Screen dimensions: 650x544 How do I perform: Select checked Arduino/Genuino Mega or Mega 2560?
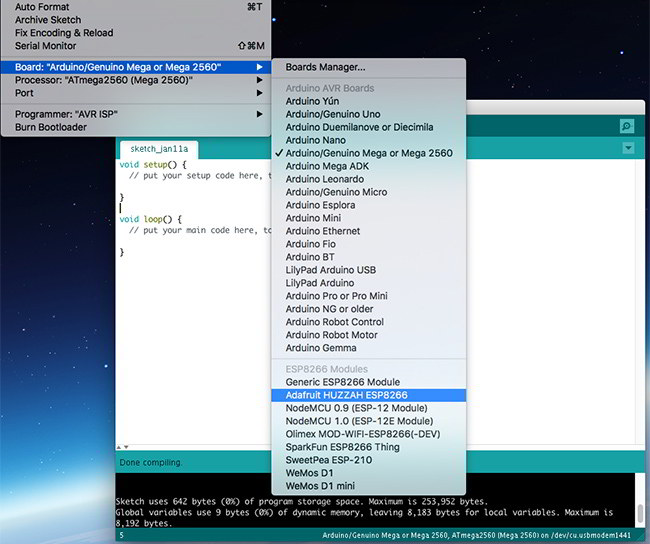[x=369, y=153]
